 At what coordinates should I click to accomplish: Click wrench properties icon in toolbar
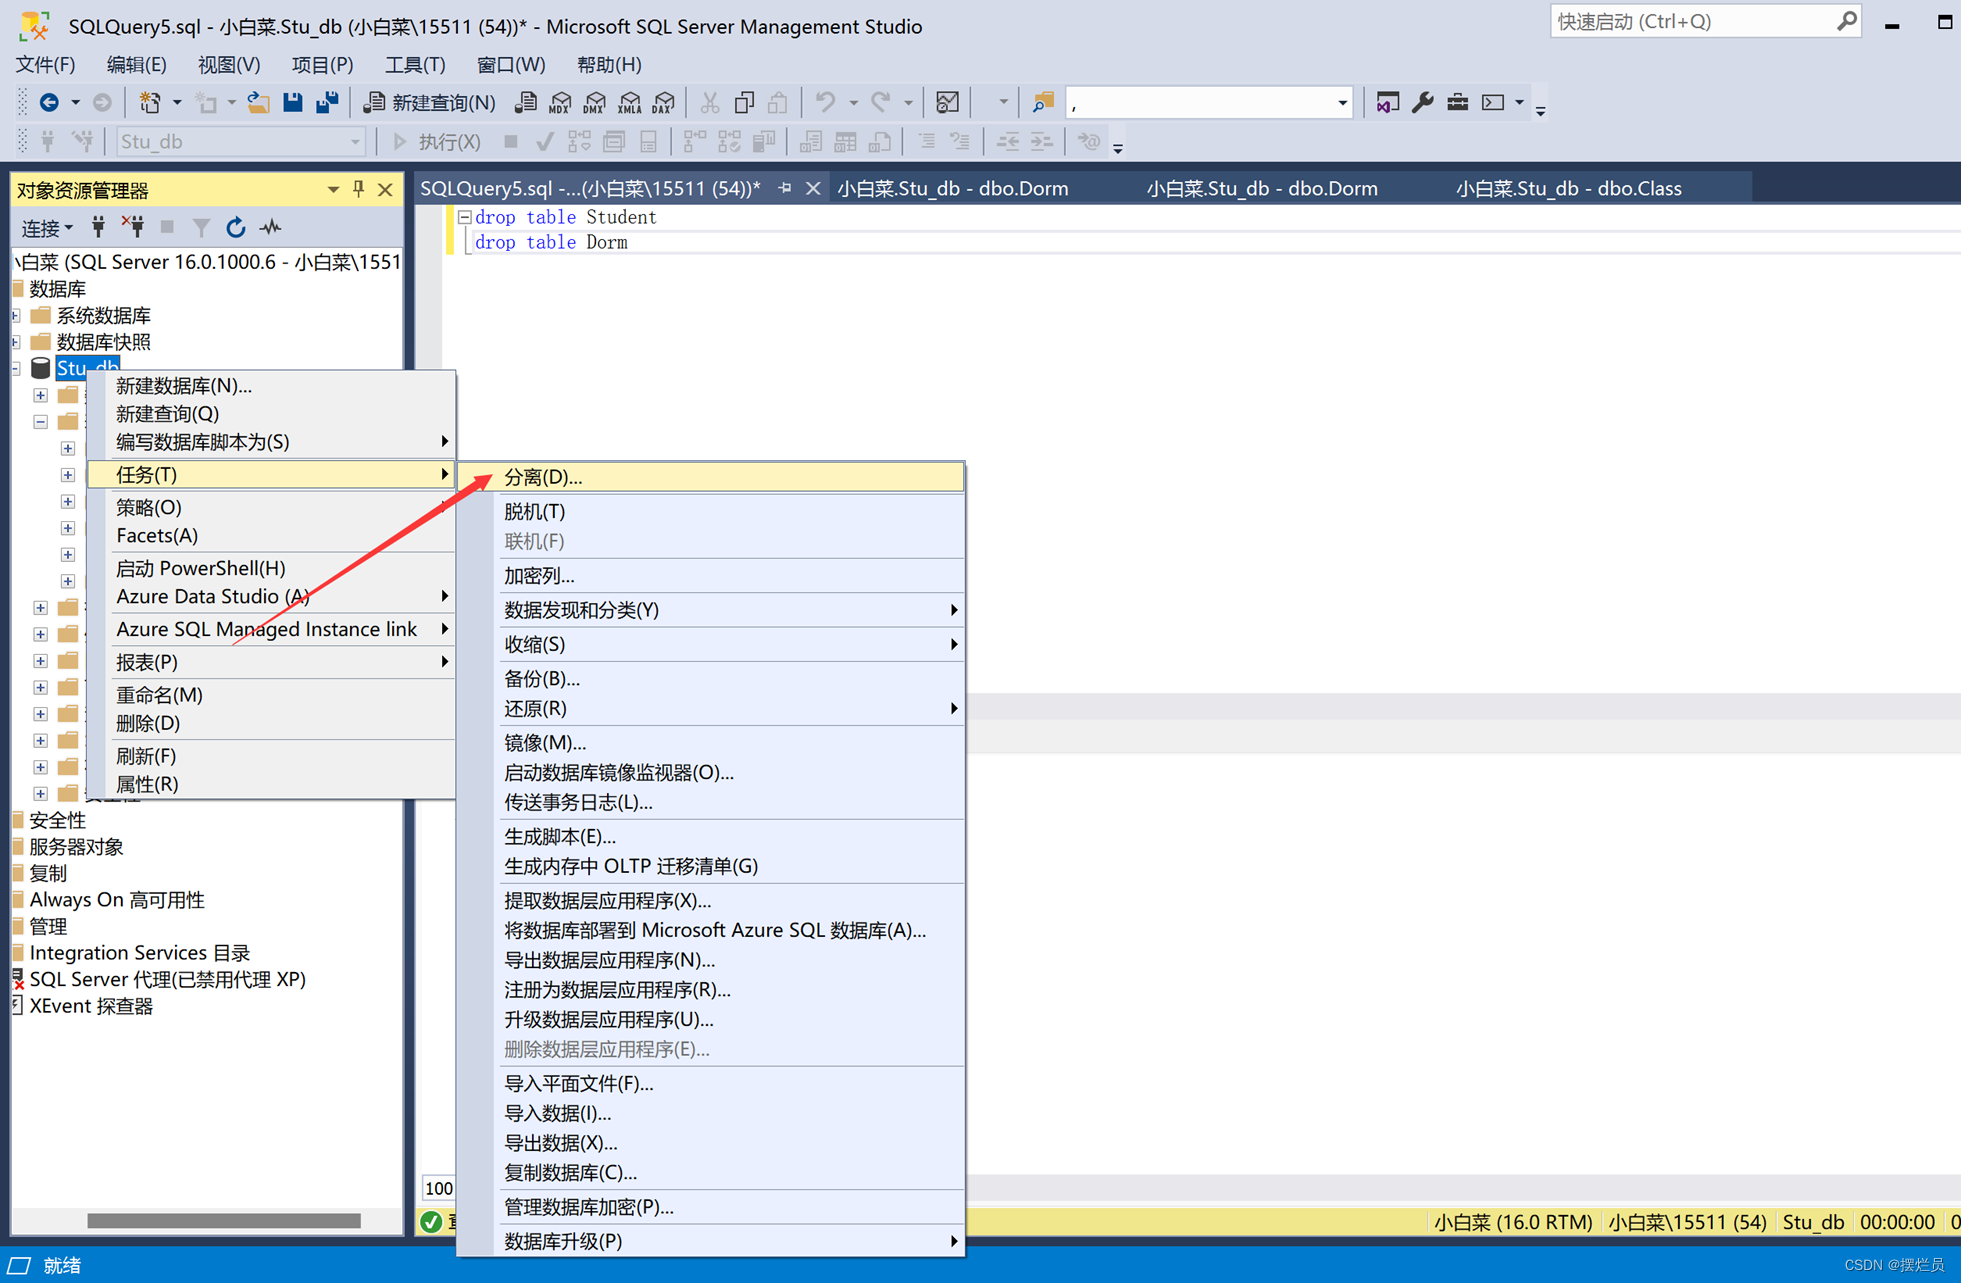point(1422,102)
